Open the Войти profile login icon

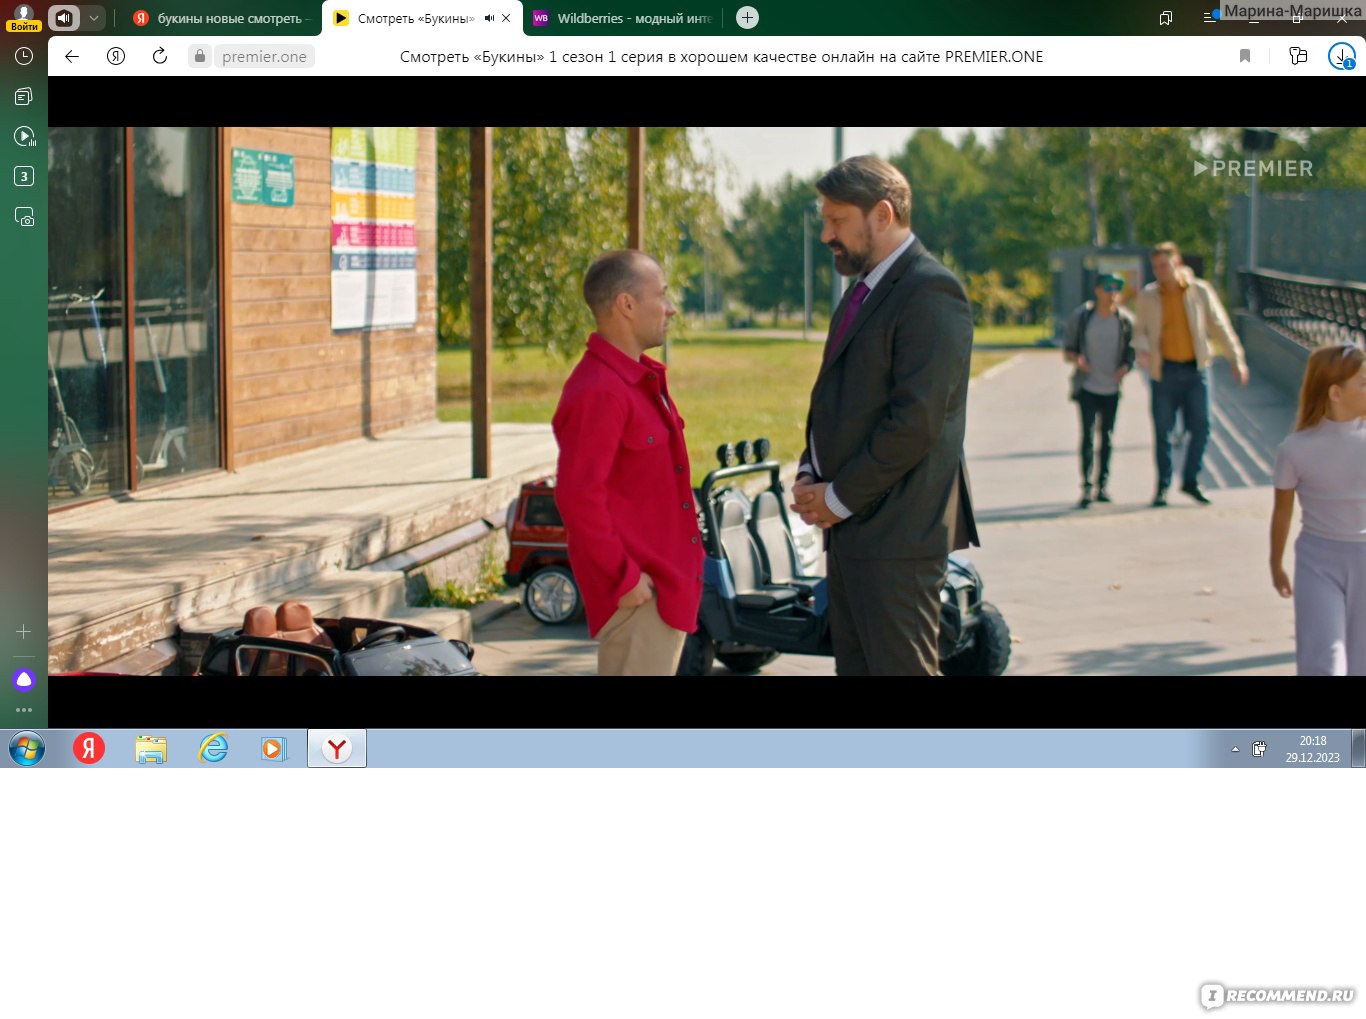(24, 17)
